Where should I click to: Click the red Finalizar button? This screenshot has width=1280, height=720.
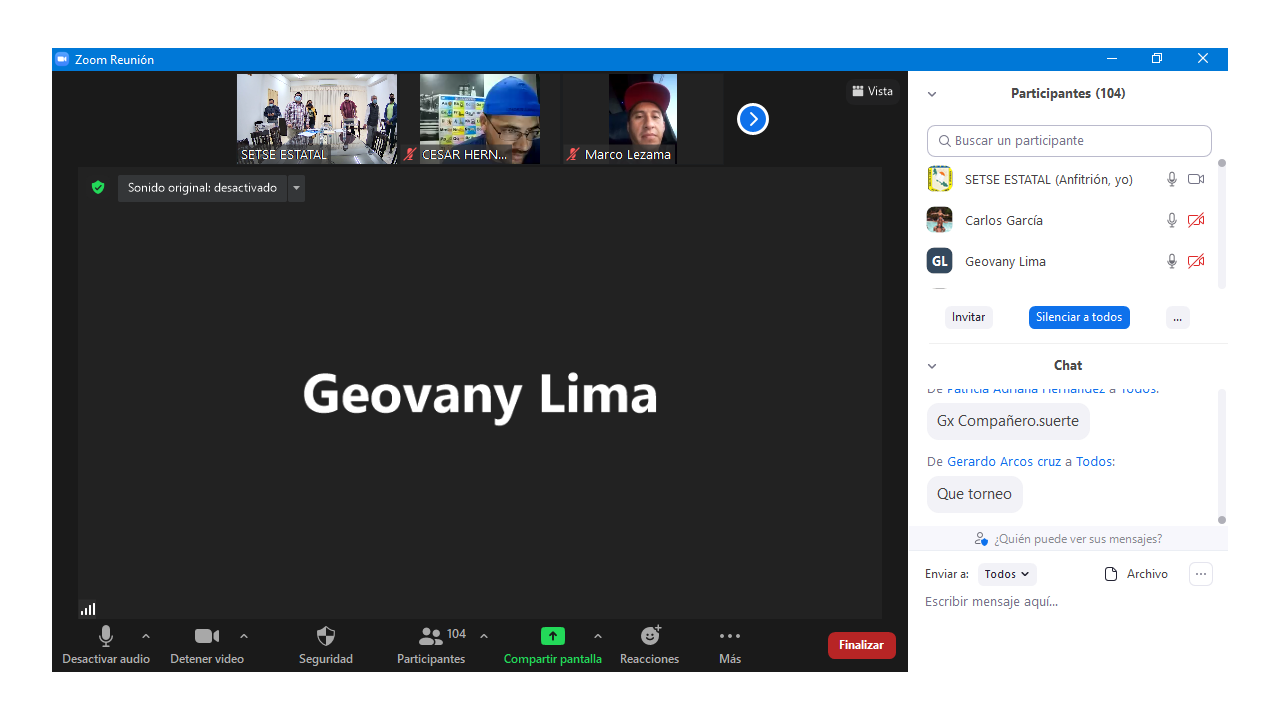tap(862, 645)
